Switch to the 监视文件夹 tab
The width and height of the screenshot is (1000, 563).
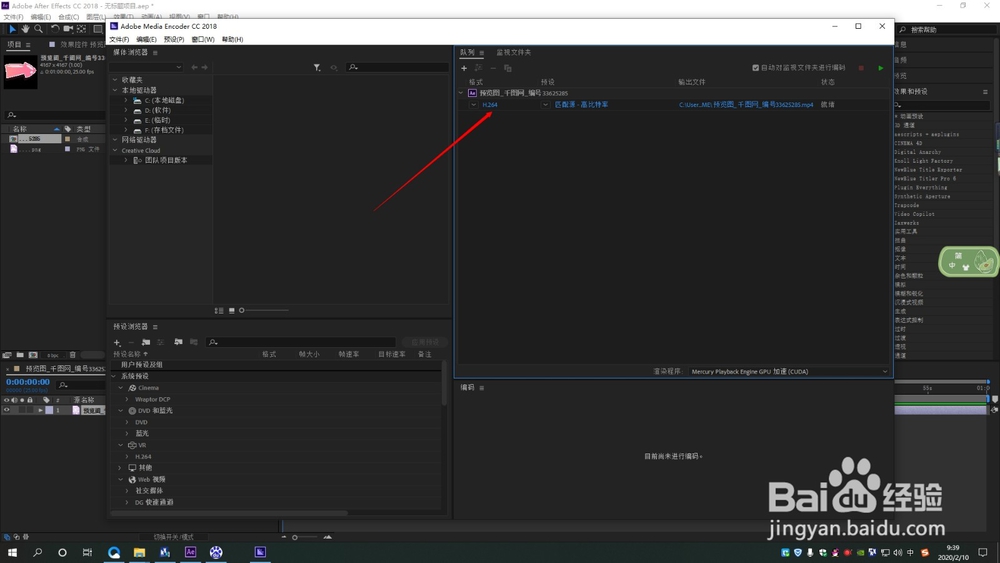pyautogui.click(x=513, y=52)
